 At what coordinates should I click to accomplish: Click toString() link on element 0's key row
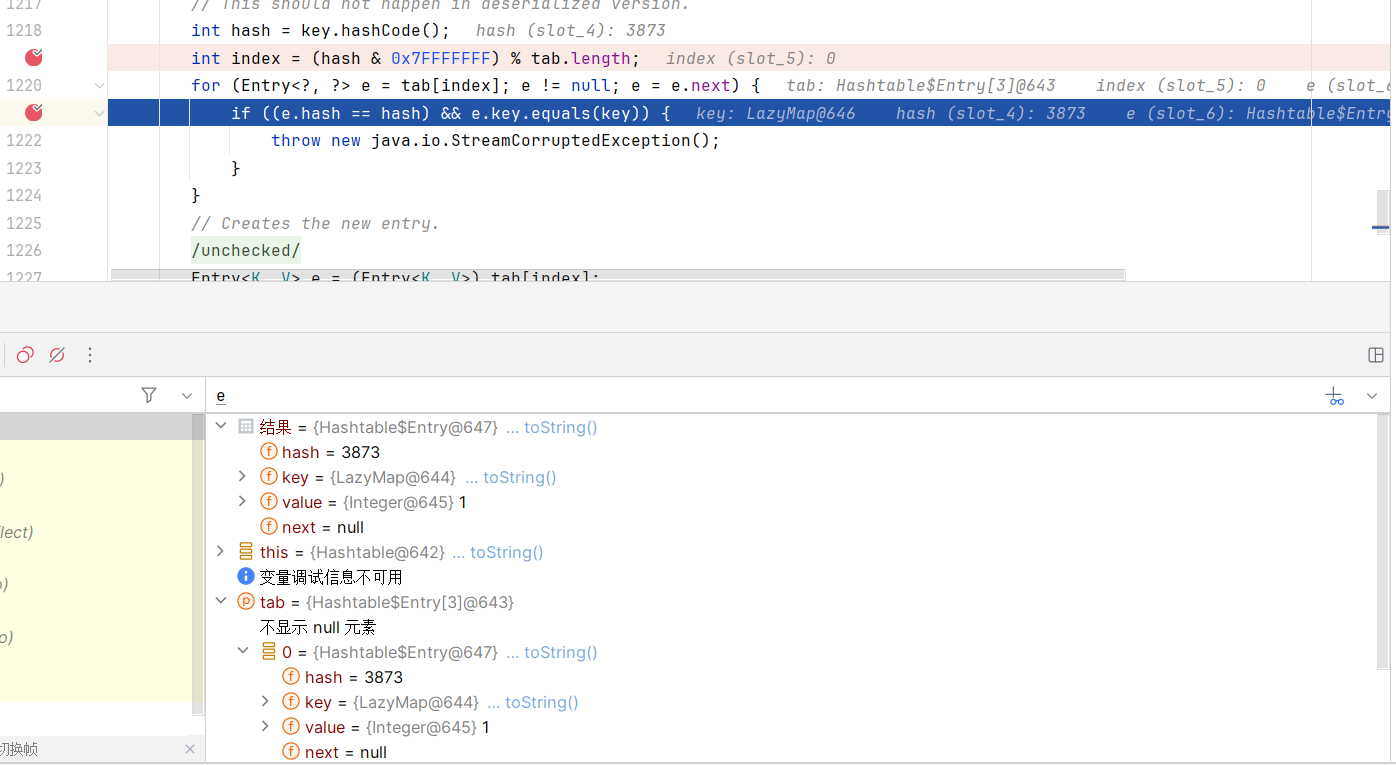point(541,702)
